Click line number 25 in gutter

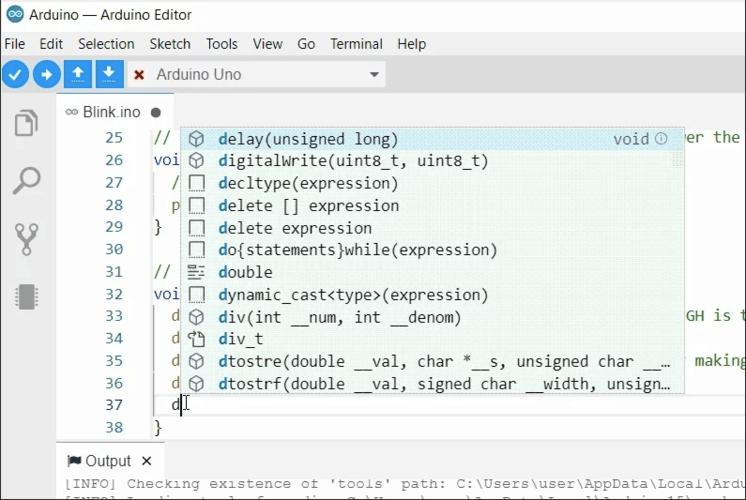[114, 138]
